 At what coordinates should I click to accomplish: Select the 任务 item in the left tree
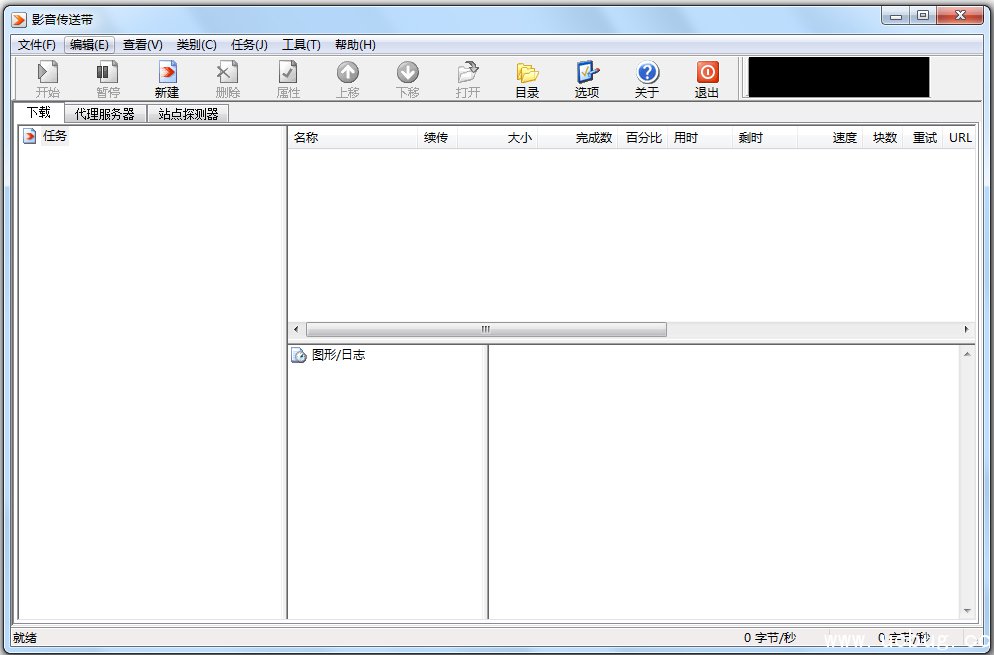pos(54,136)
